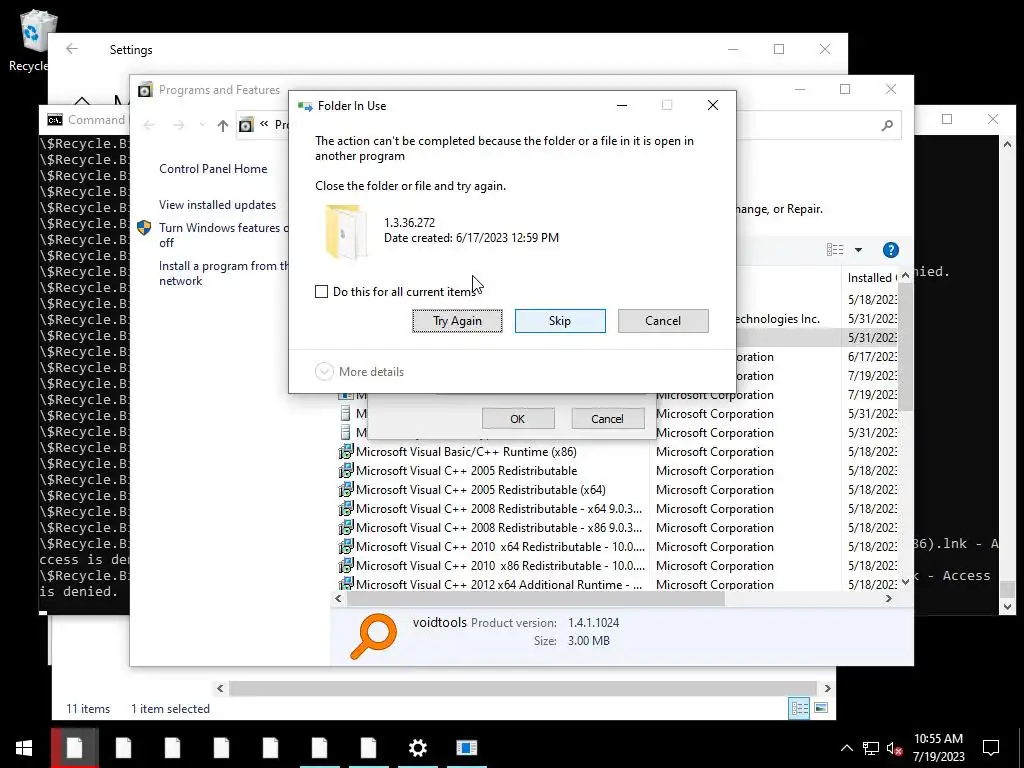Click scroll right arrow in bottom window
This screenshot has height=768, width=1024.
pos(827,688)
